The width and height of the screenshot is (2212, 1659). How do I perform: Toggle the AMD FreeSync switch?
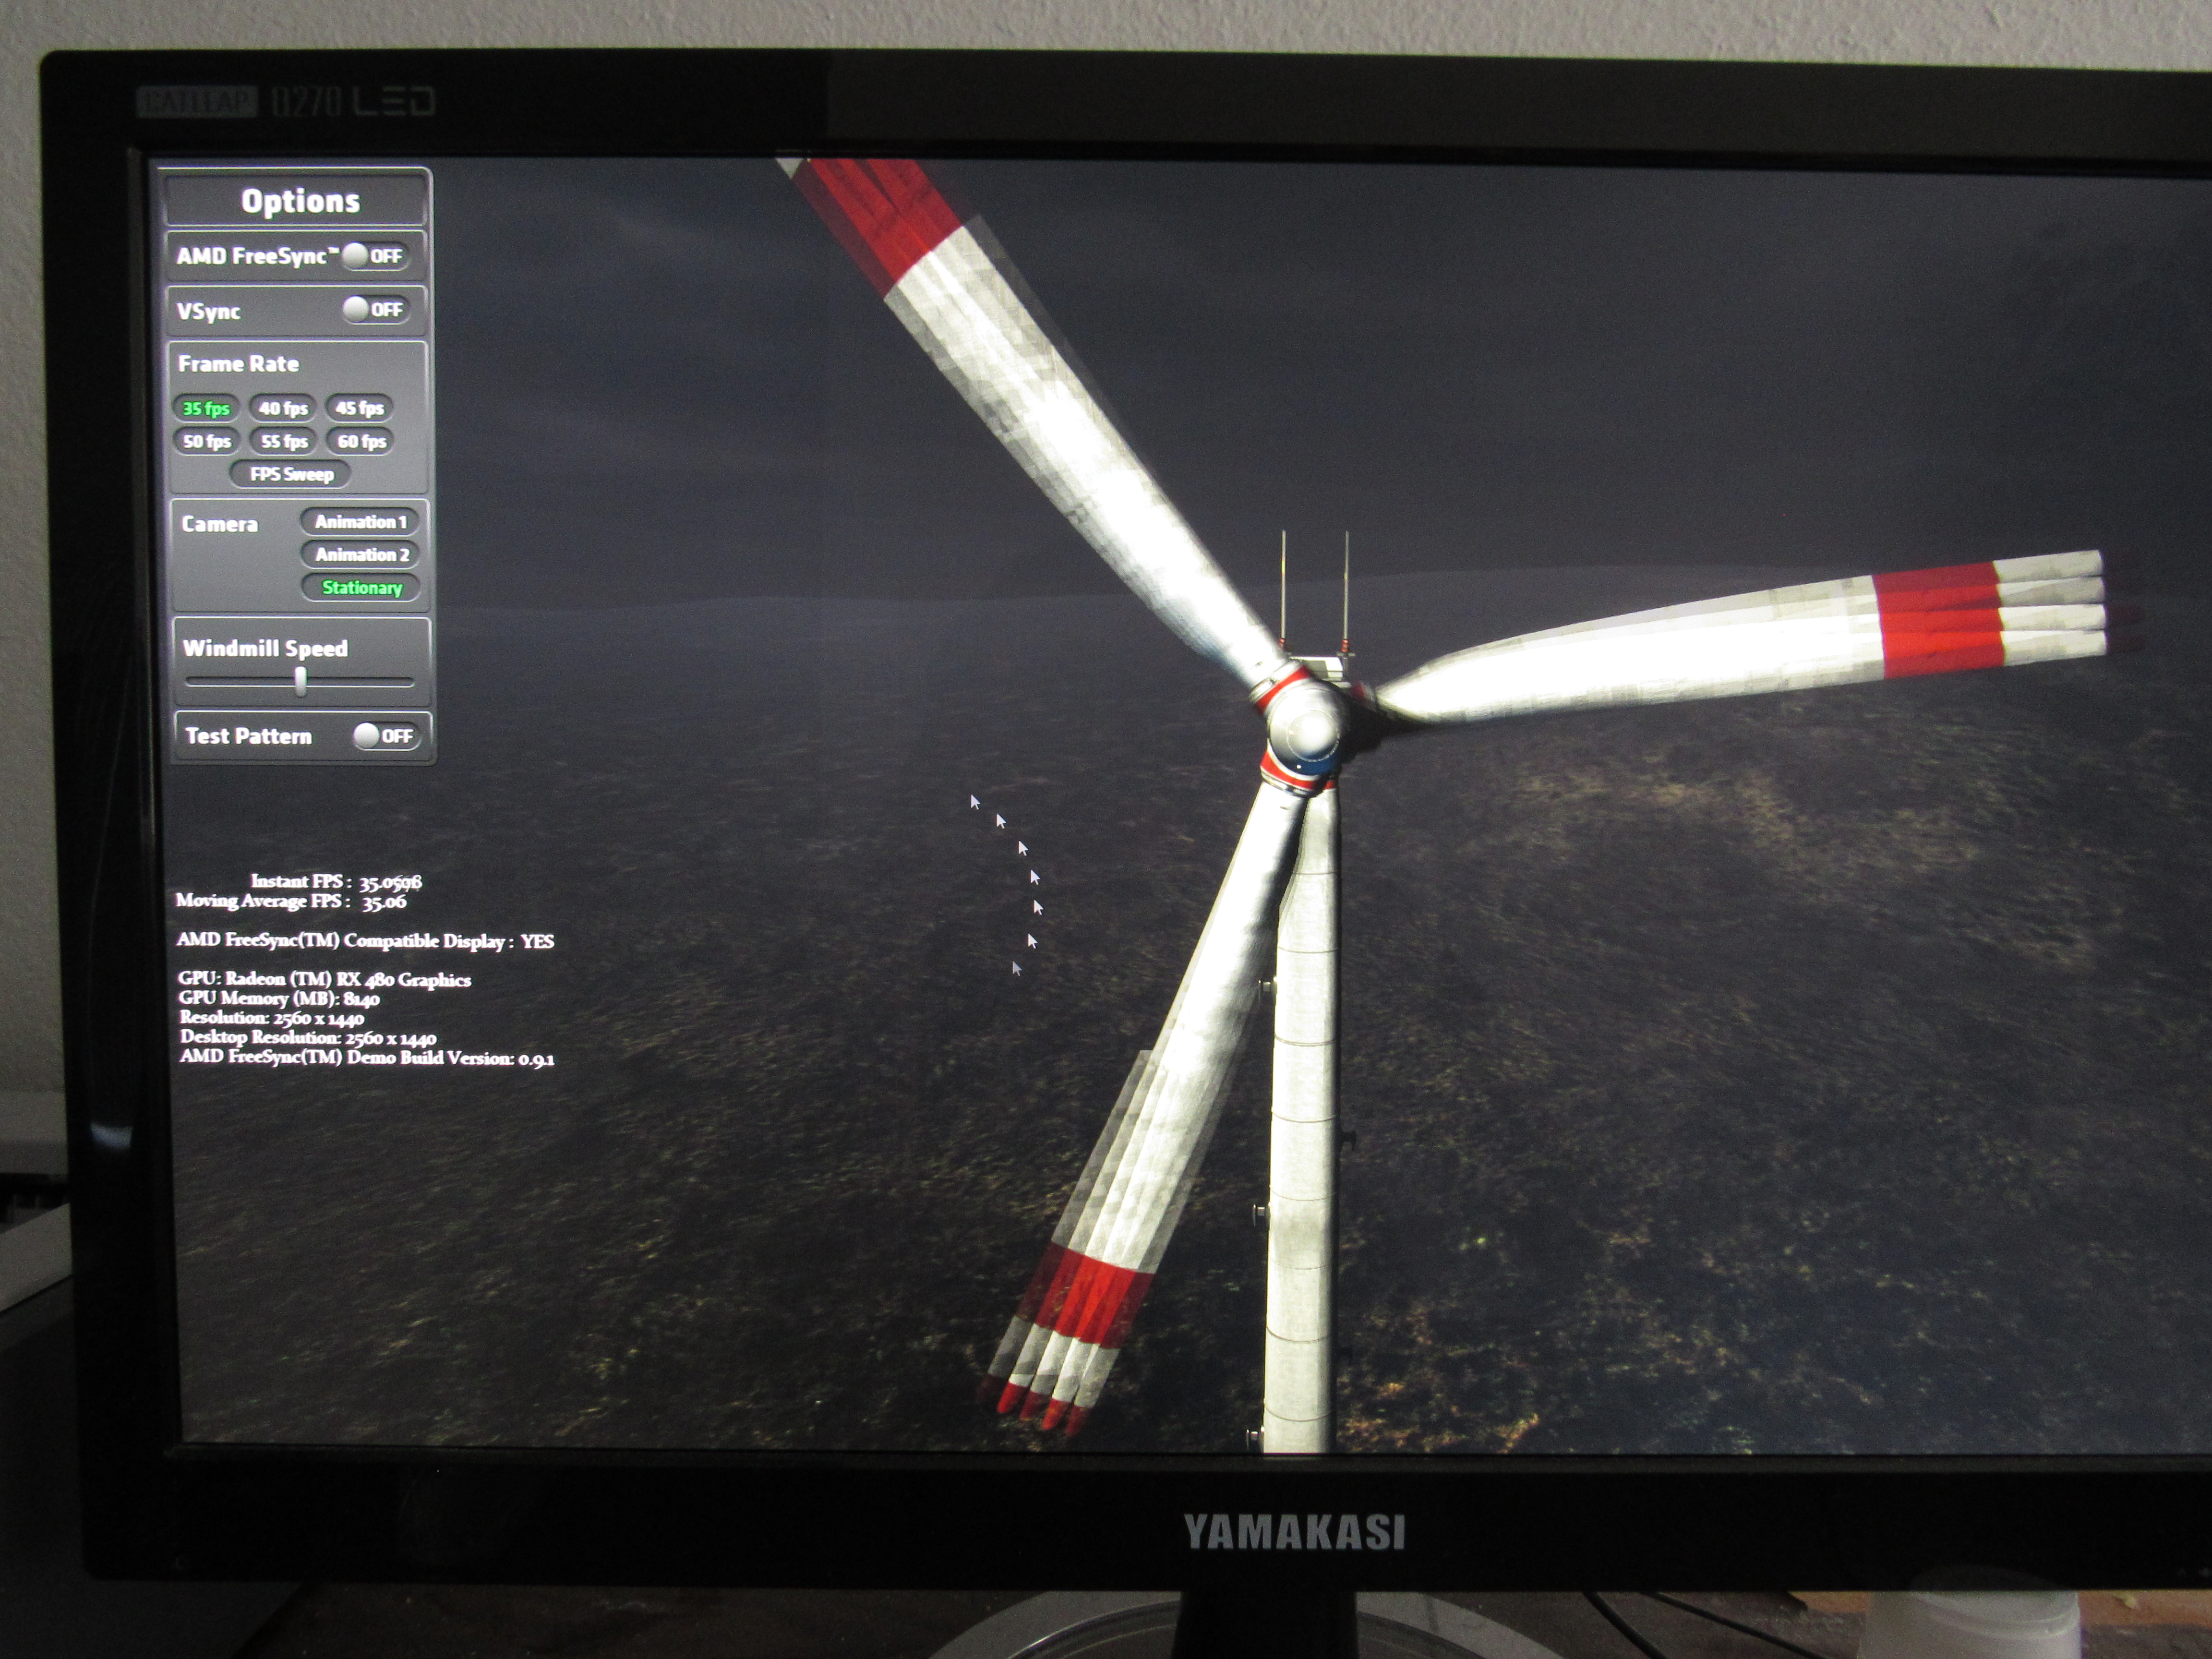[374, 256]
